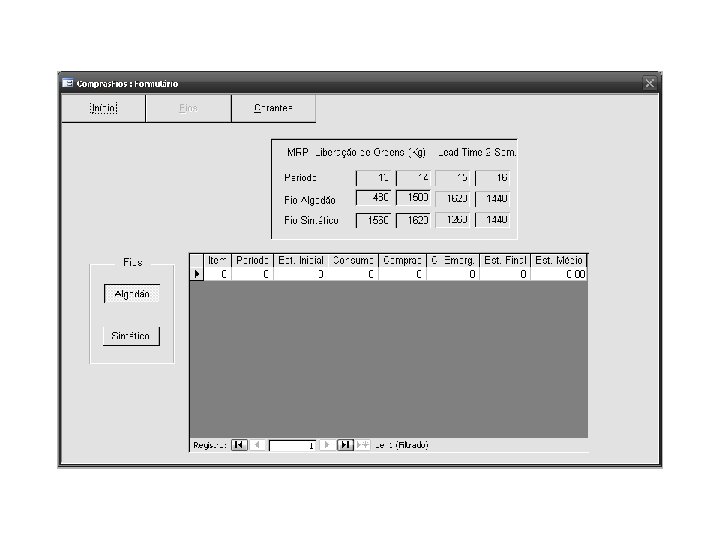Go to first record in navigator
The width and height of the screenshot is (720, 540).
[239, 444]
